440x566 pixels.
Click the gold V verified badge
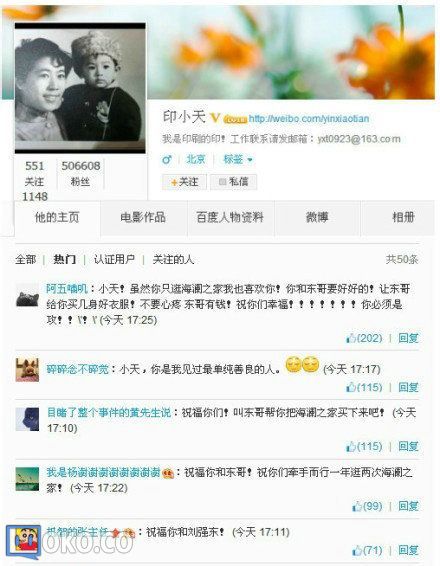(x=215, y=118)
